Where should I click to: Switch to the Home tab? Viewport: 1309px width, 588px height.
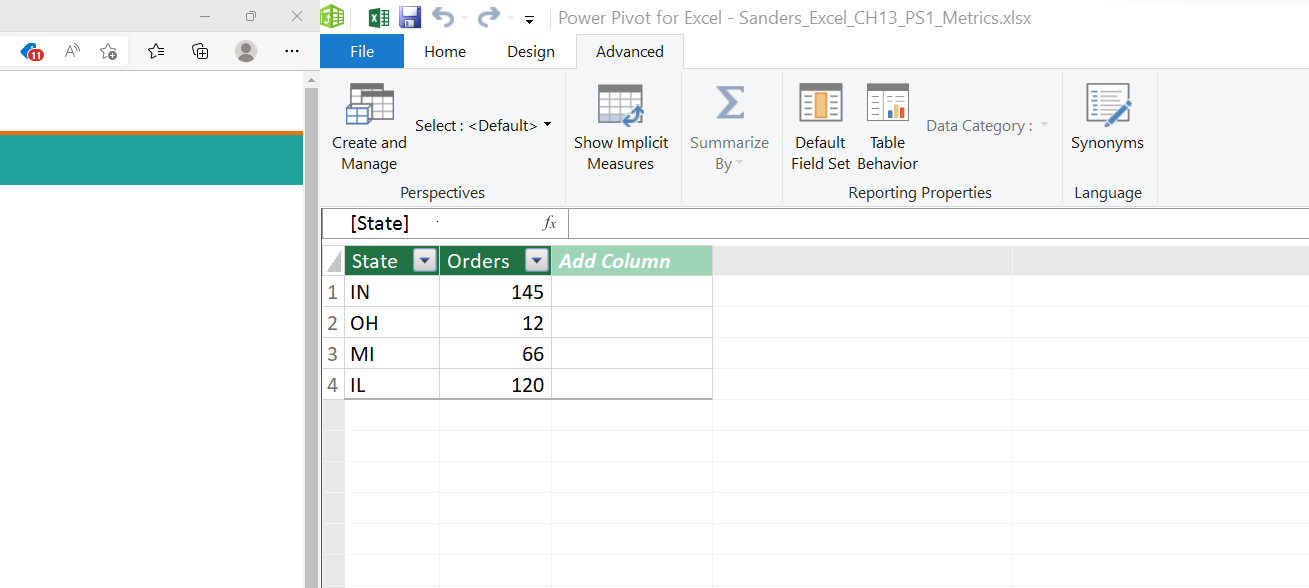point(445,52)
